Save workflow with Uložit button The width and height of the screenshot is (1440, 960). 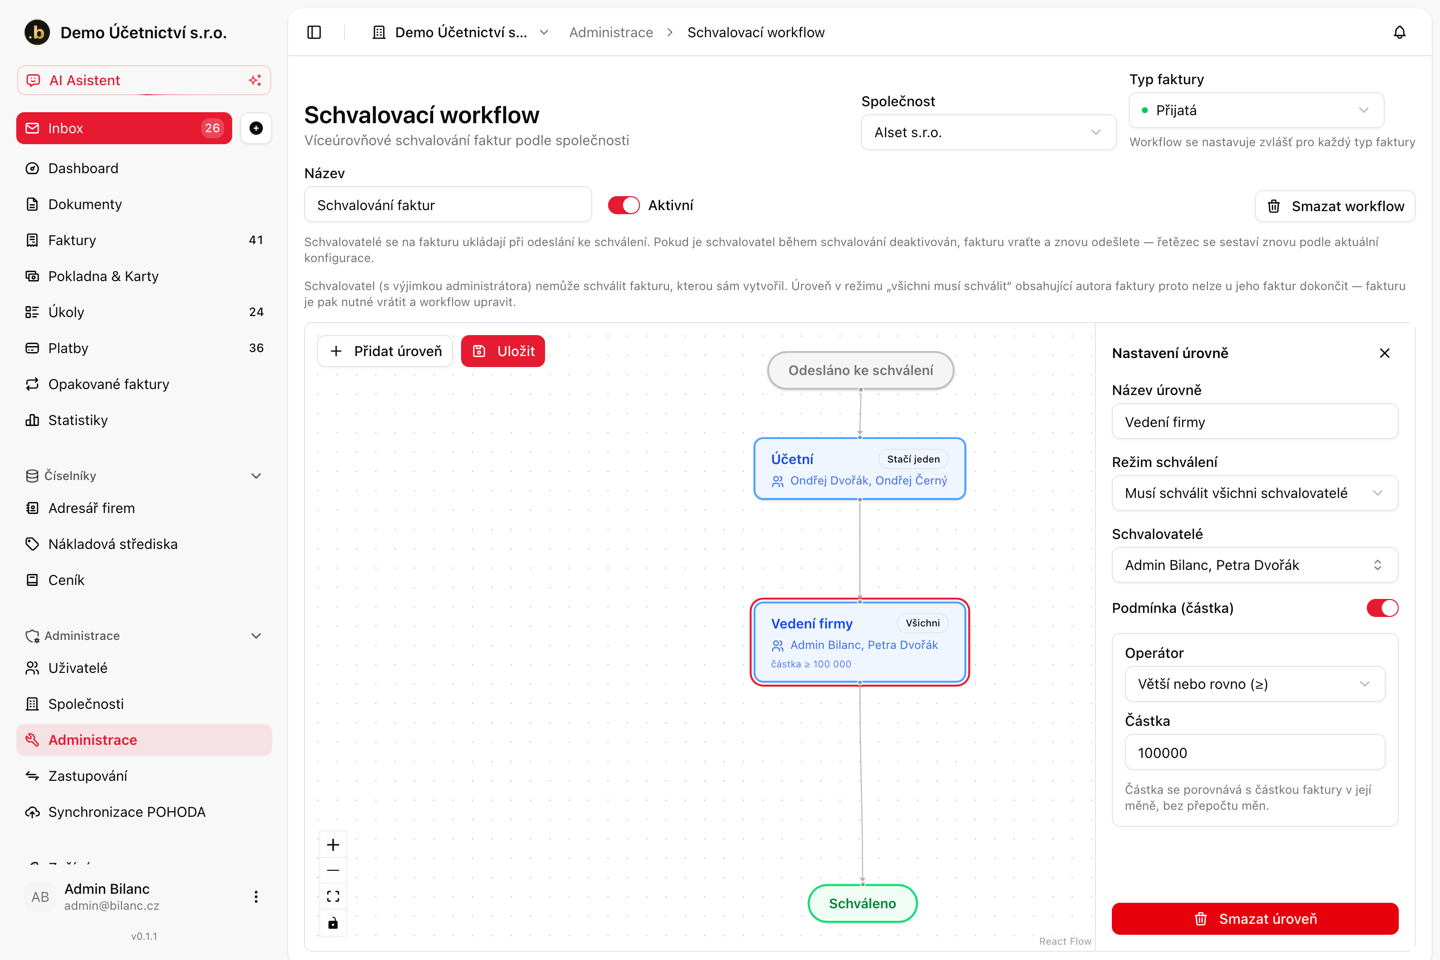coord(503,351)
